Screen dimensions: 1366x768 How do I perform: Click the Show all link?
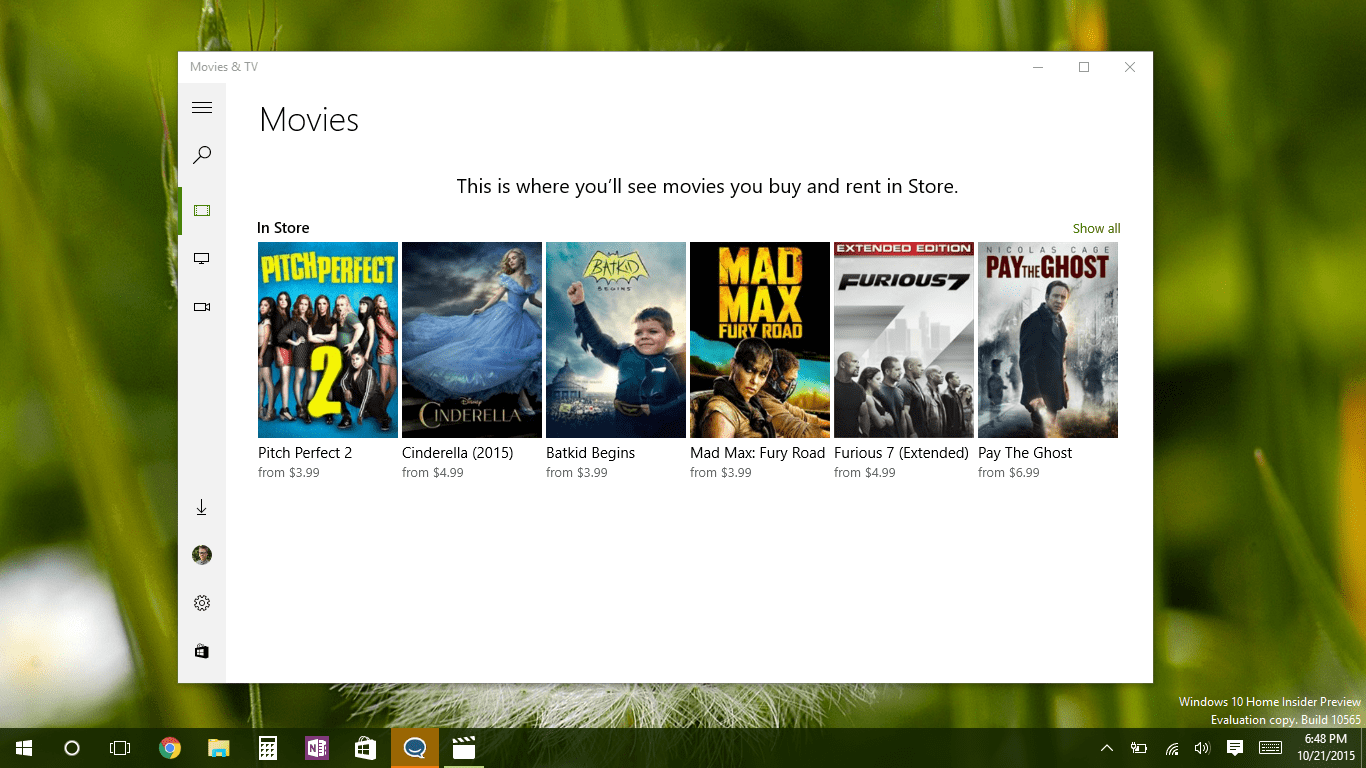tap(1096, 229)
